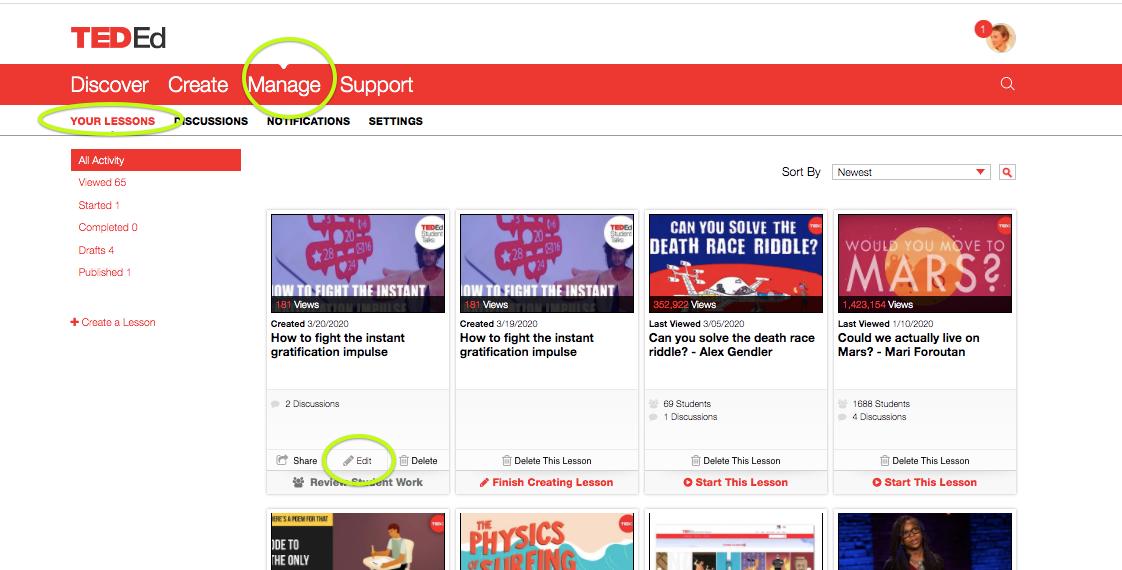Click the search magnifier in red navbar

[x=1007, y=84]
